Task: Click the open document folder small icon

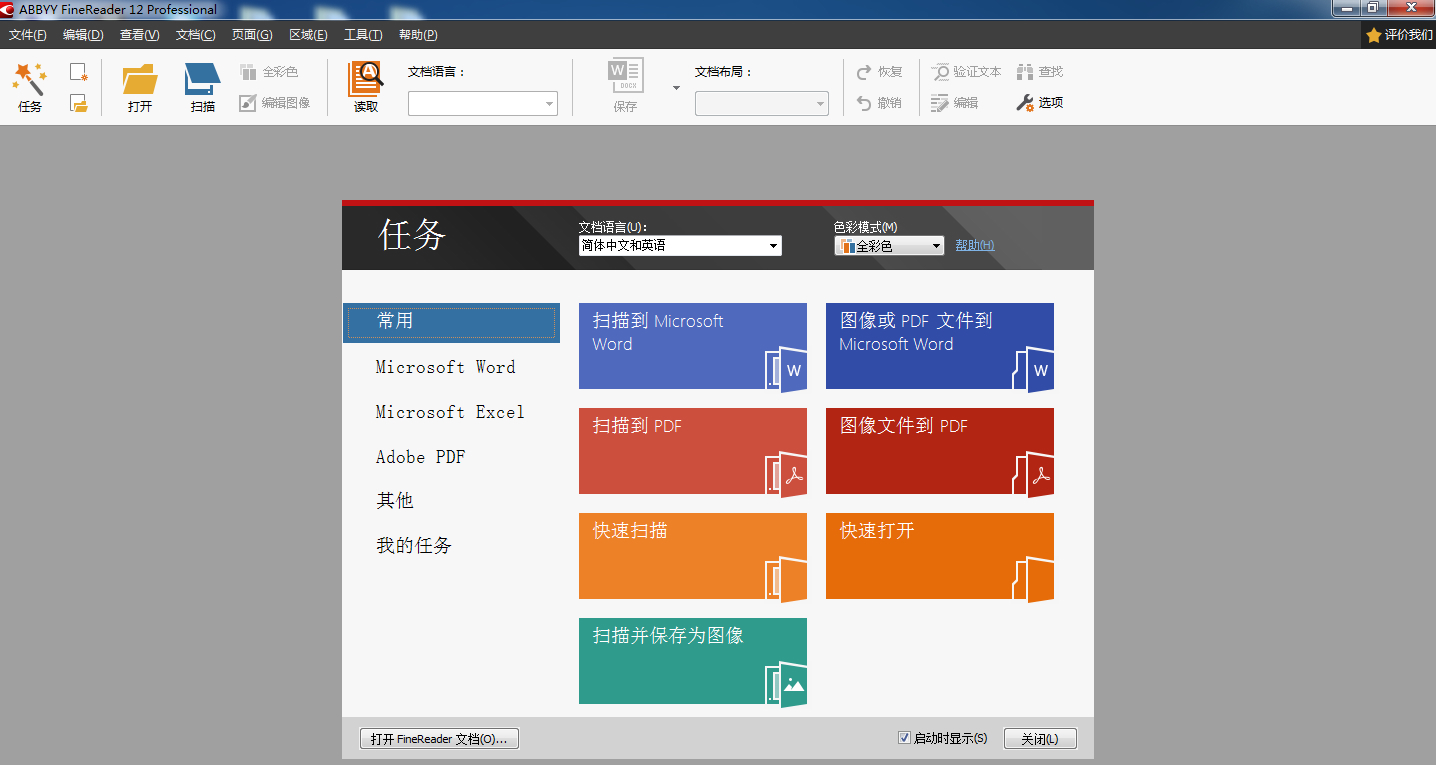Action: (x=79, y=103)
